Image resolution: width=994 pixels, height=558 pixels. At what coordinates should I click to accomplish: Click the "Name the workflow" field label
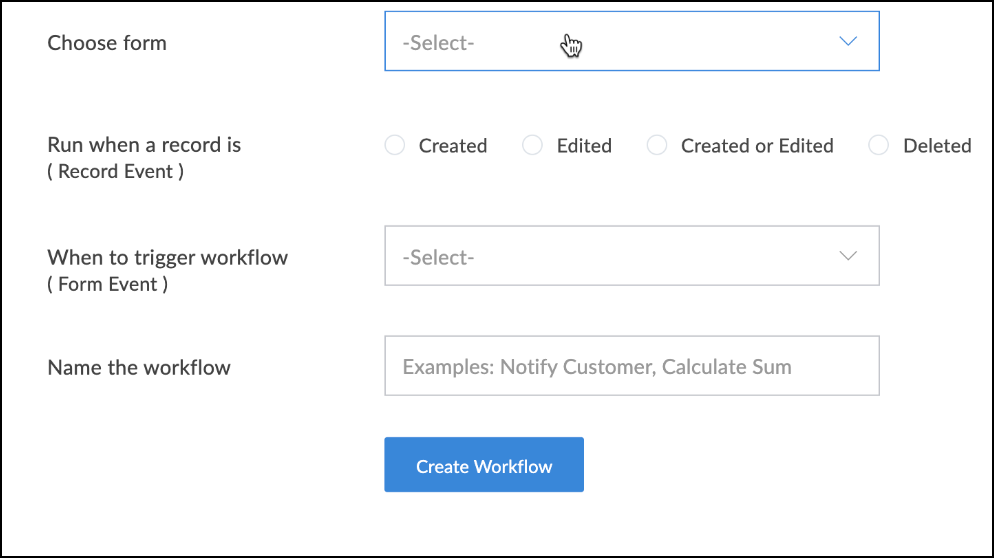coord(139,367)
